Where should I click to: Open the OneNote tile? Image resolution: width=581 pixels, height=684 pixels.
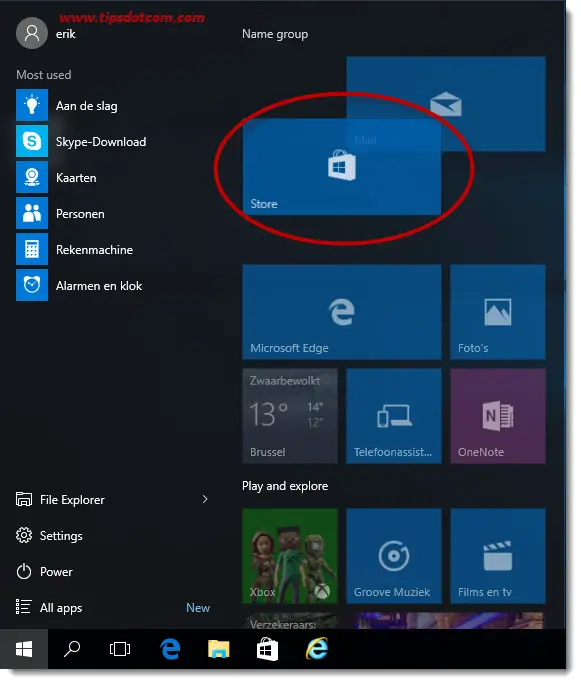498,416
